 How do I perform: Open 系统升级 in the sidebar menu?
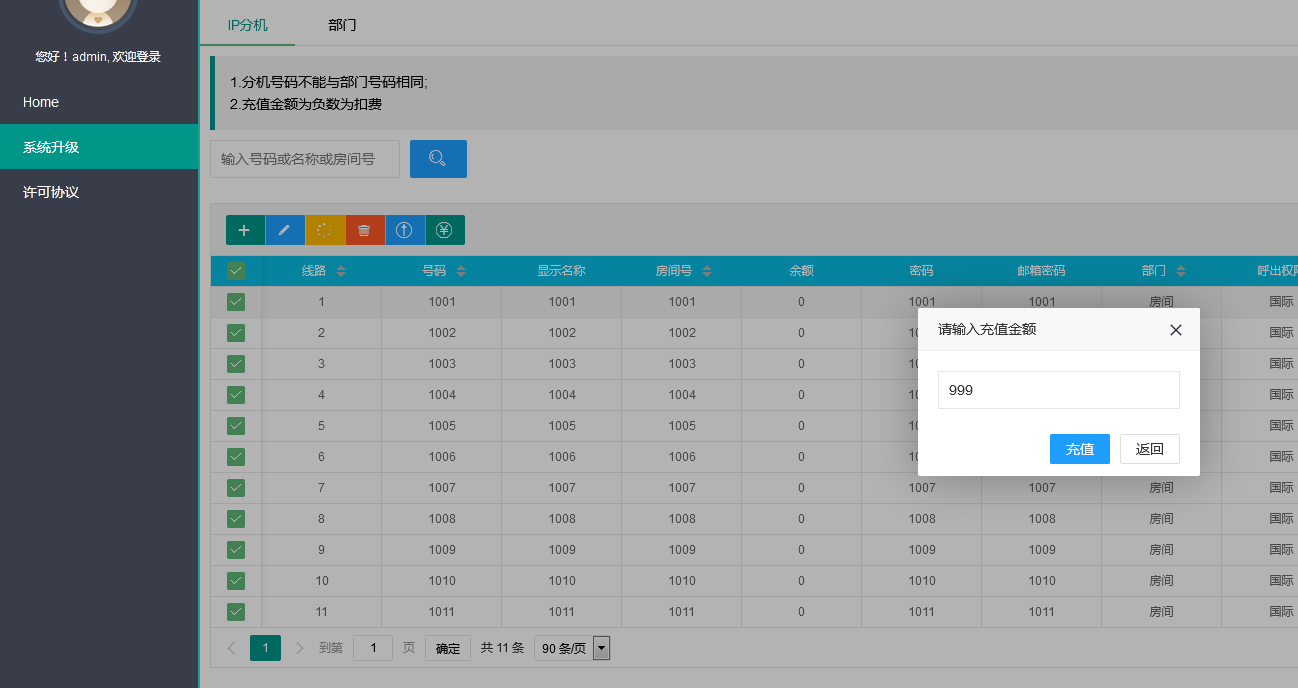pos(99,147)
